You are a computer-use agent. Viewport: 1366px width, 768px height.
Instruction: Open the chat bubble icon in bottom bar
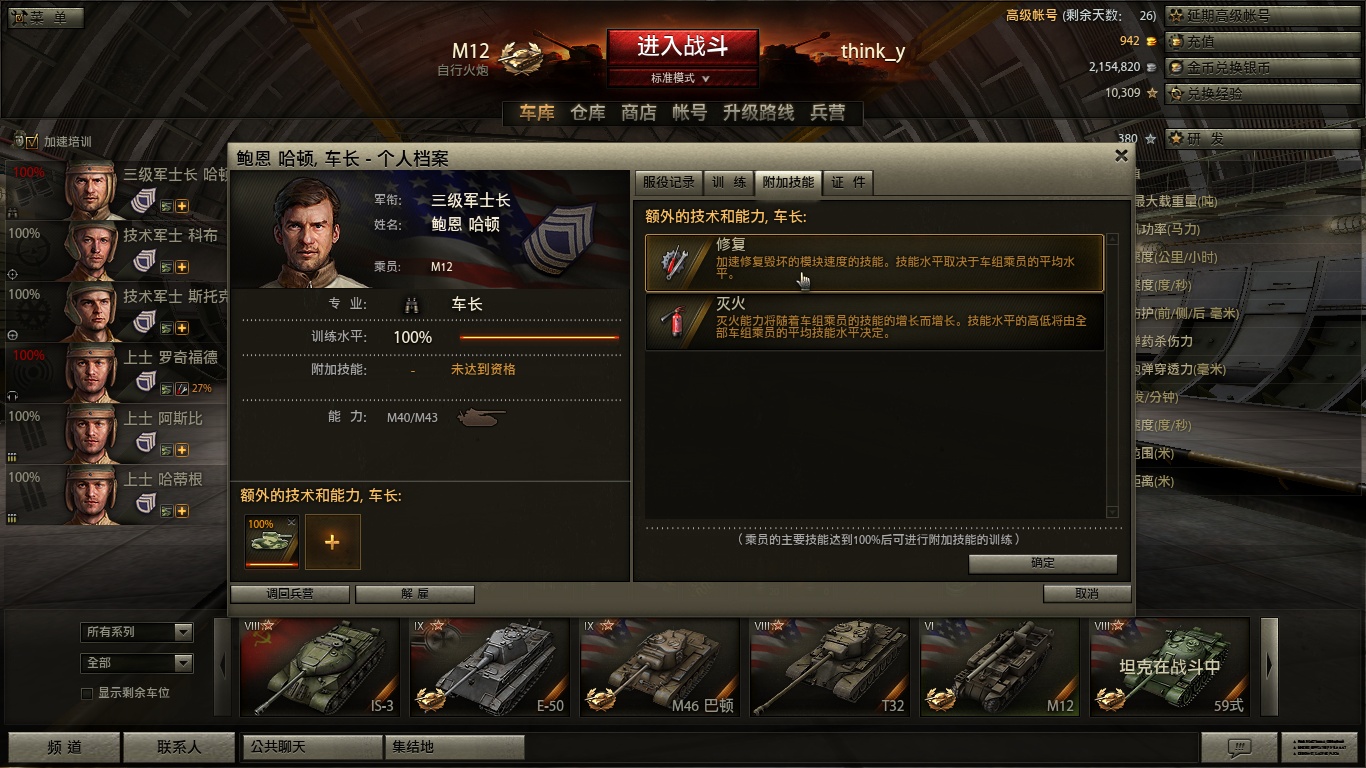(x=1239, y=747)
